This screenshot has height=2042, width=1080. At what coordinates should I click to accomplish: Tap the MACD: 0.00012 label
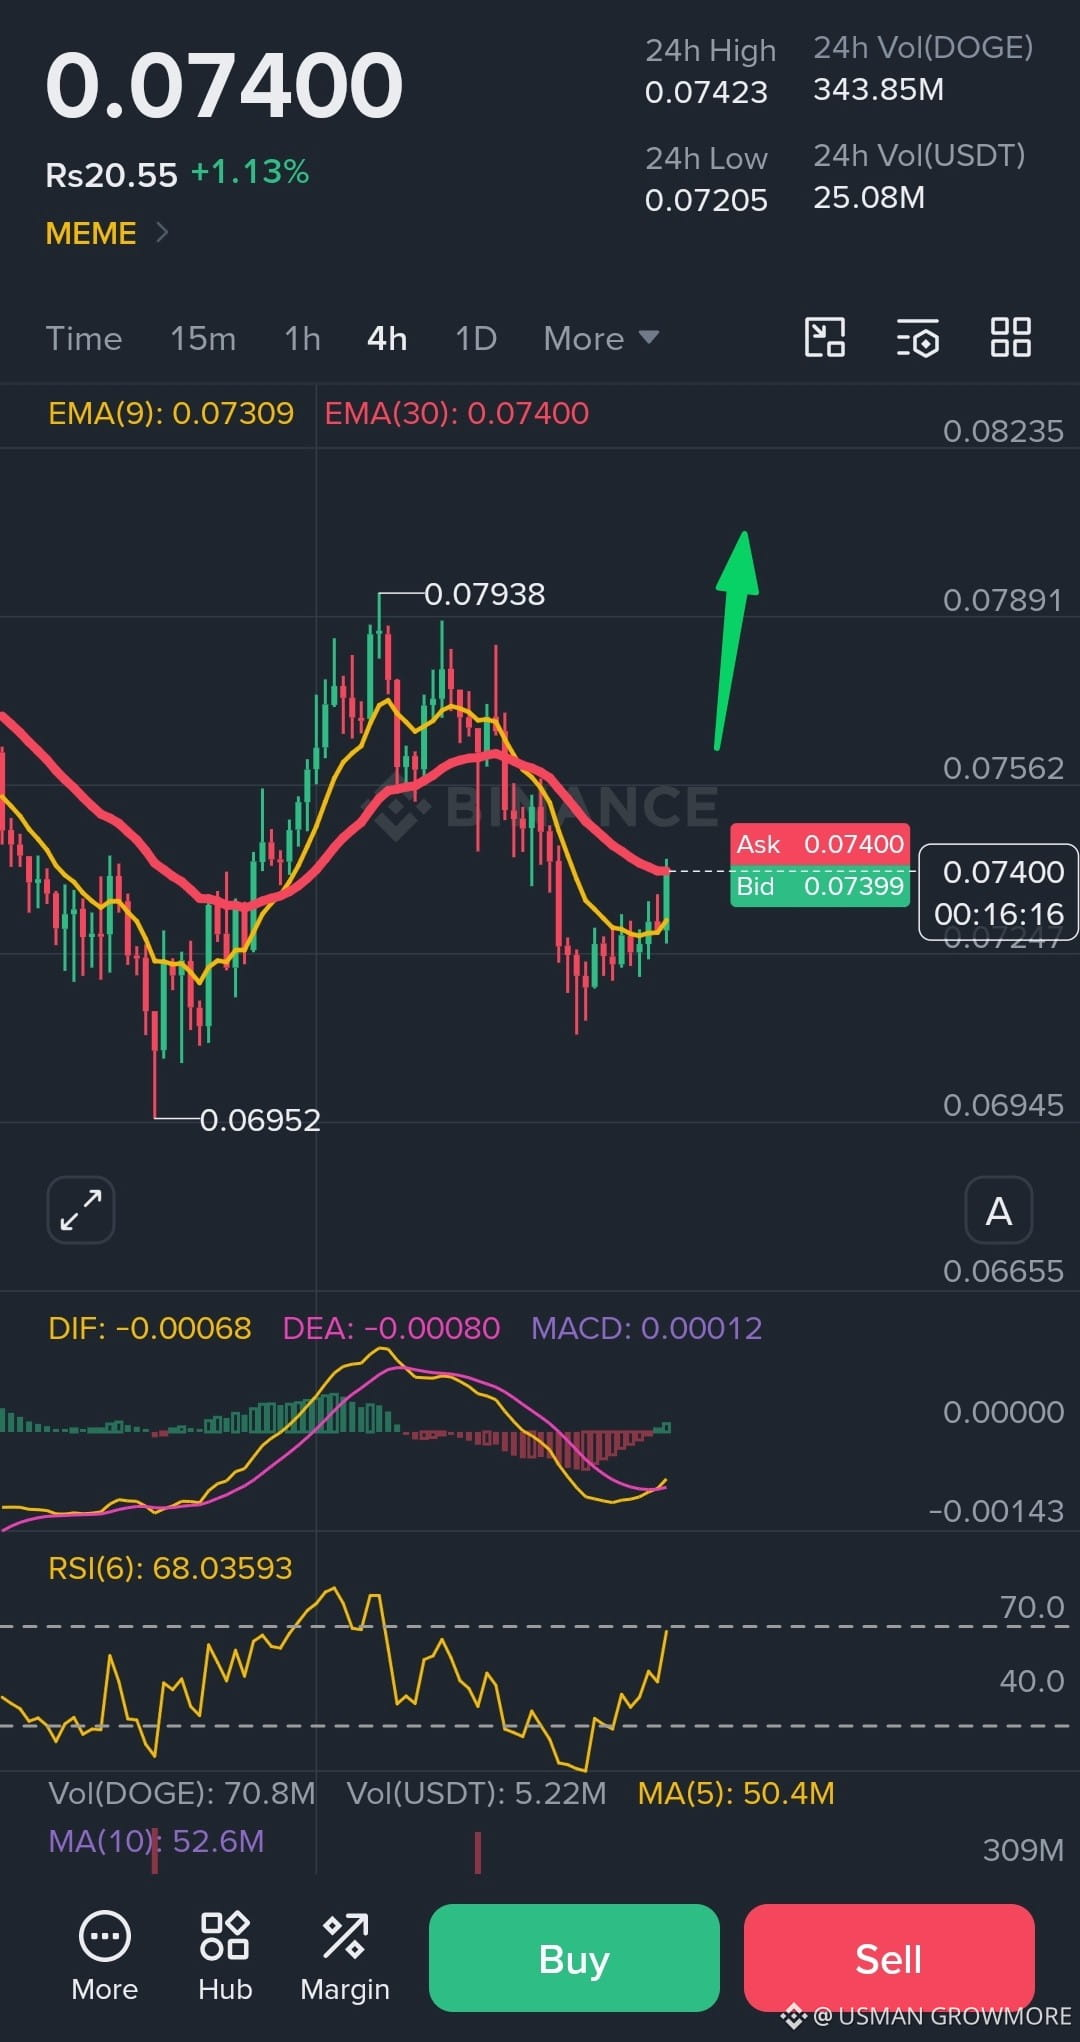click(x=647, y=1328)
